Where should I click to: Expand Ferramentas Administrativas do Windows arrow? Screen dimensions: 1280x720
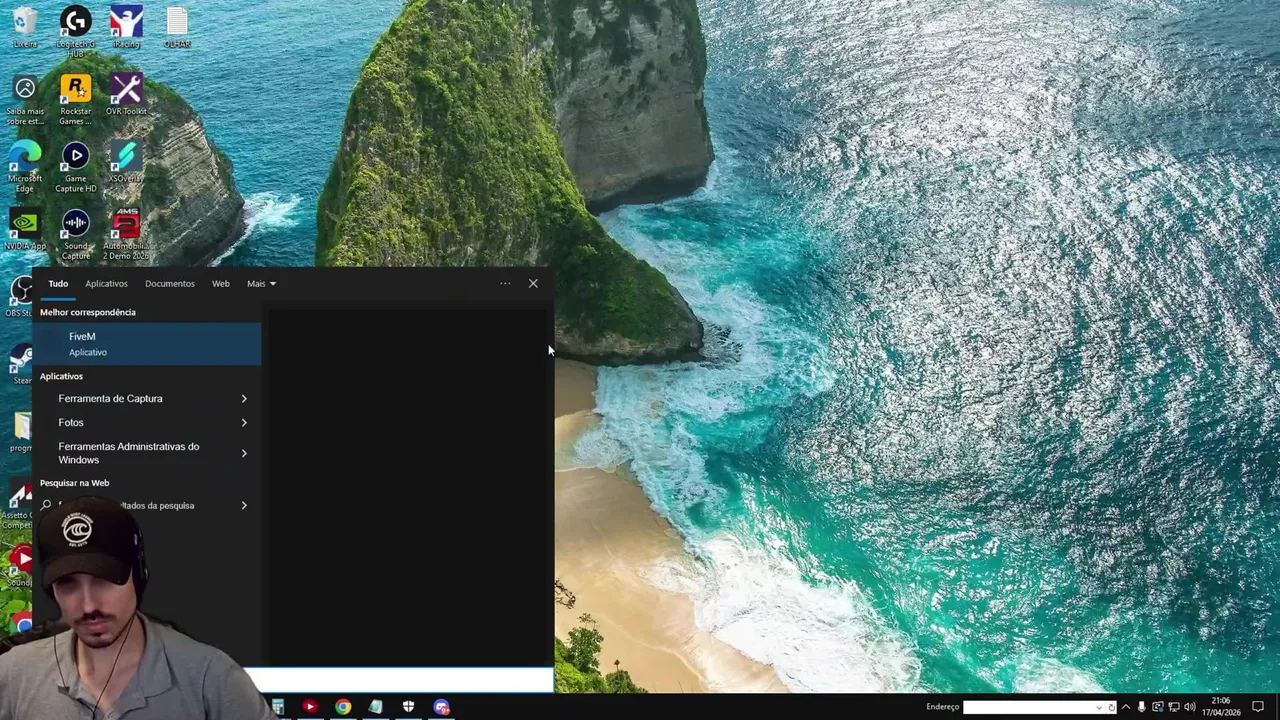(244, 454)
